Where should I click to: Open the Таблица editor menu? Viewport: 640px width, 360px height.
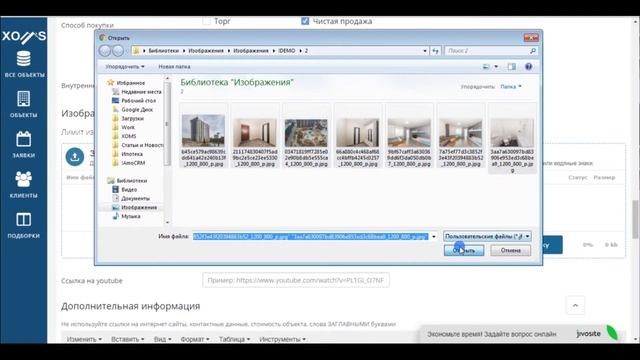234,339
